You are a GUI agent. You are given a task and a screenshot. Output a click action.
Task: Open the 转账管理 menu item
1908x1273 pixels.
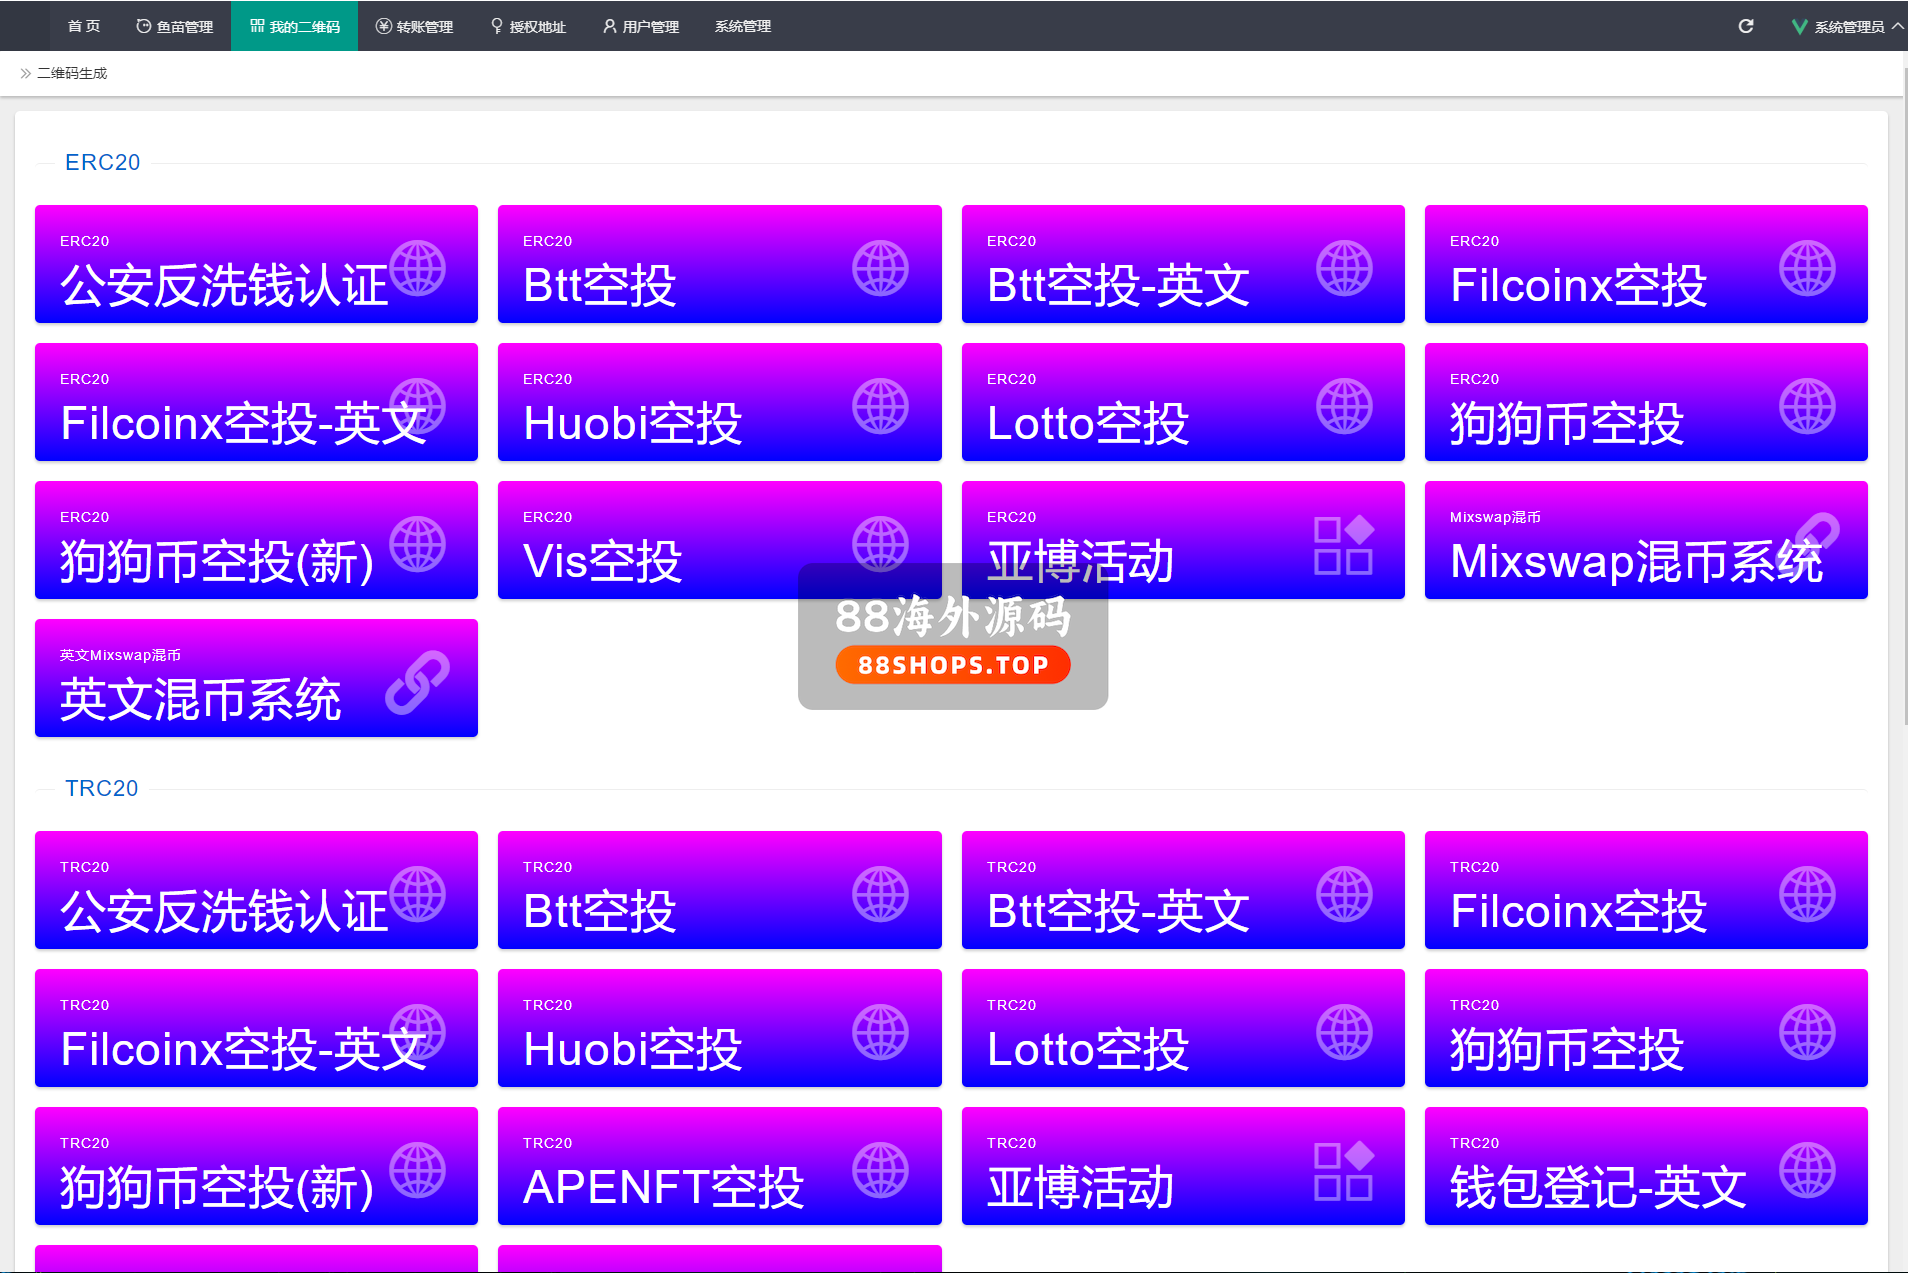(x=415, y=26)
